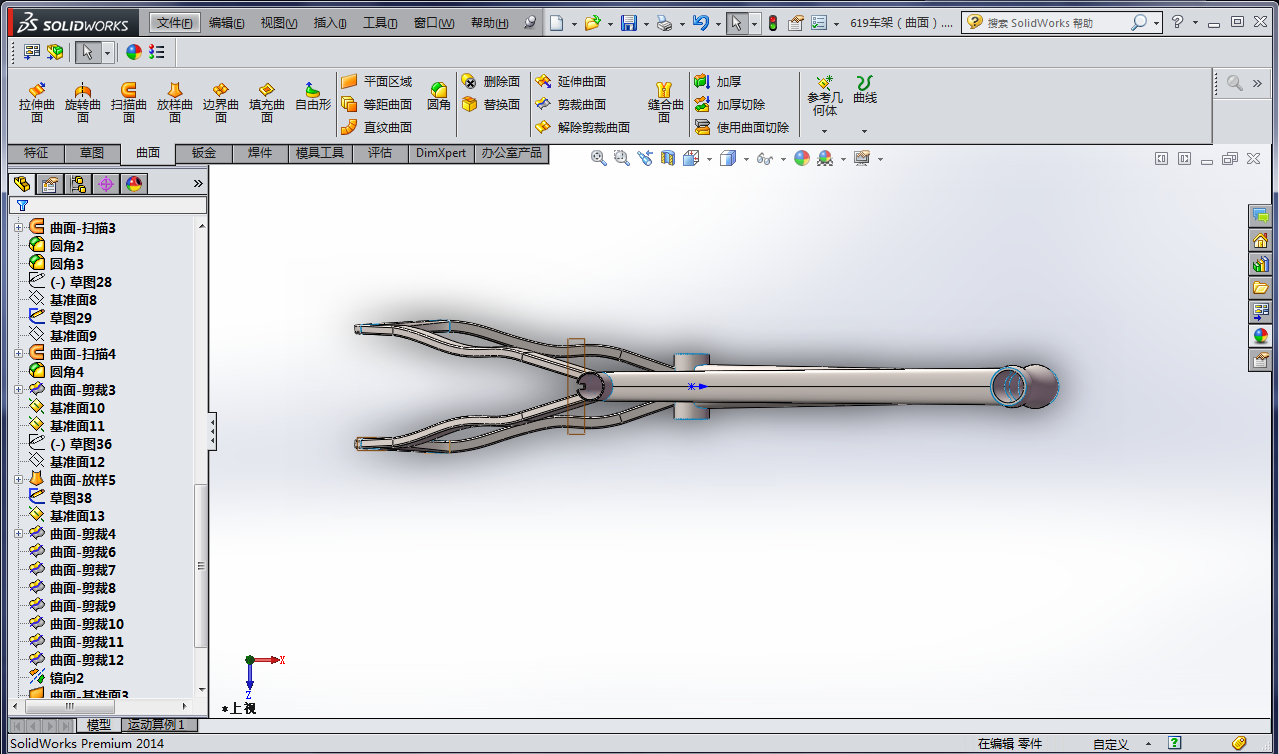Click the 解除剪裁曲面 untrim surface tool
1279x754 pixels.
pos(582,127)
